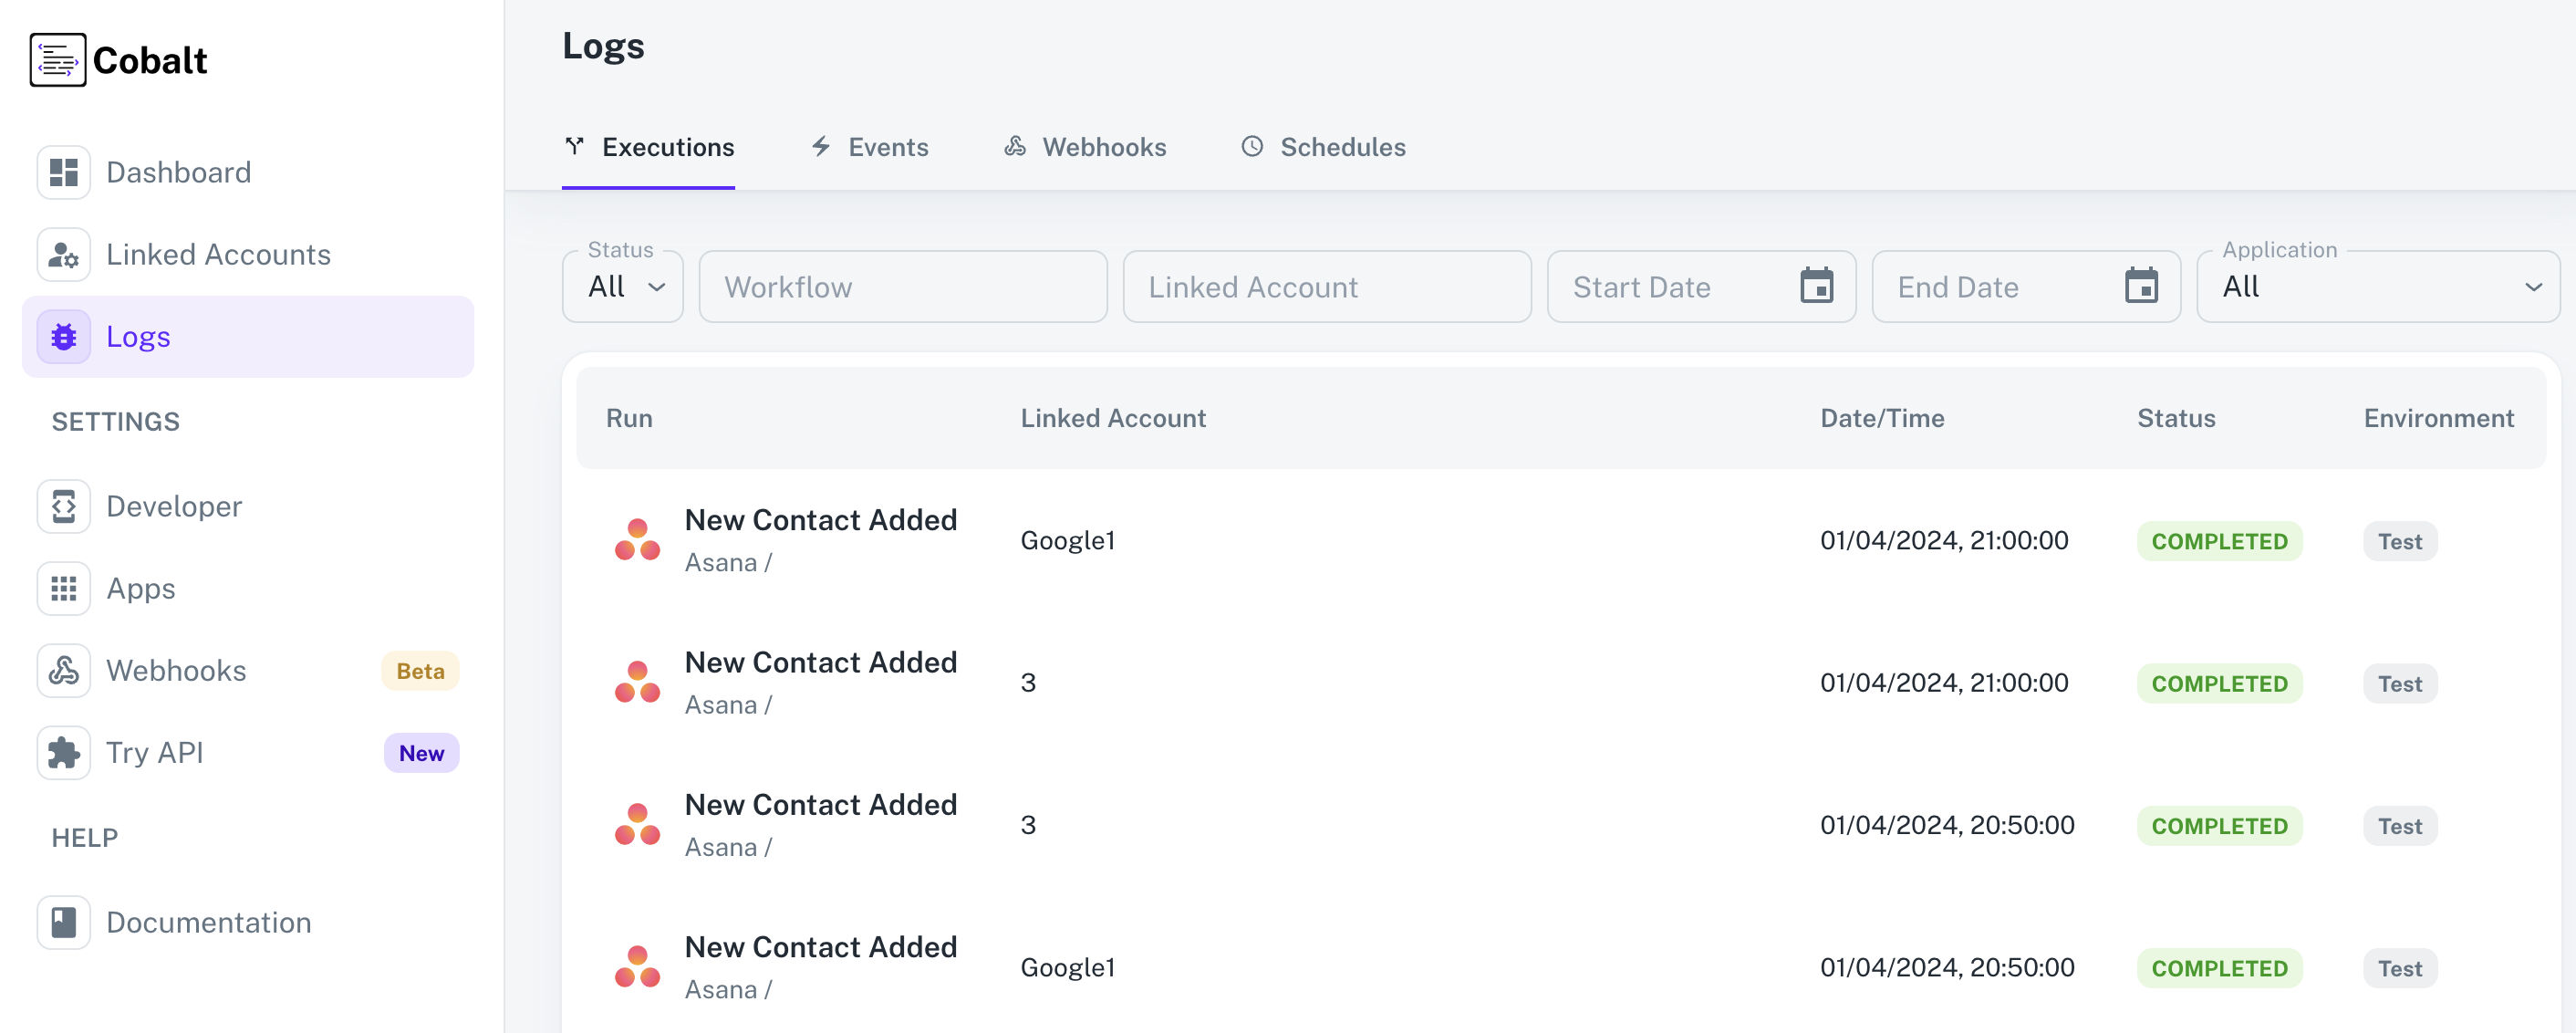Click the Cobalt logo
Image resolution: width=2576 pixels, height=1033 pixels.
point(118,58)
